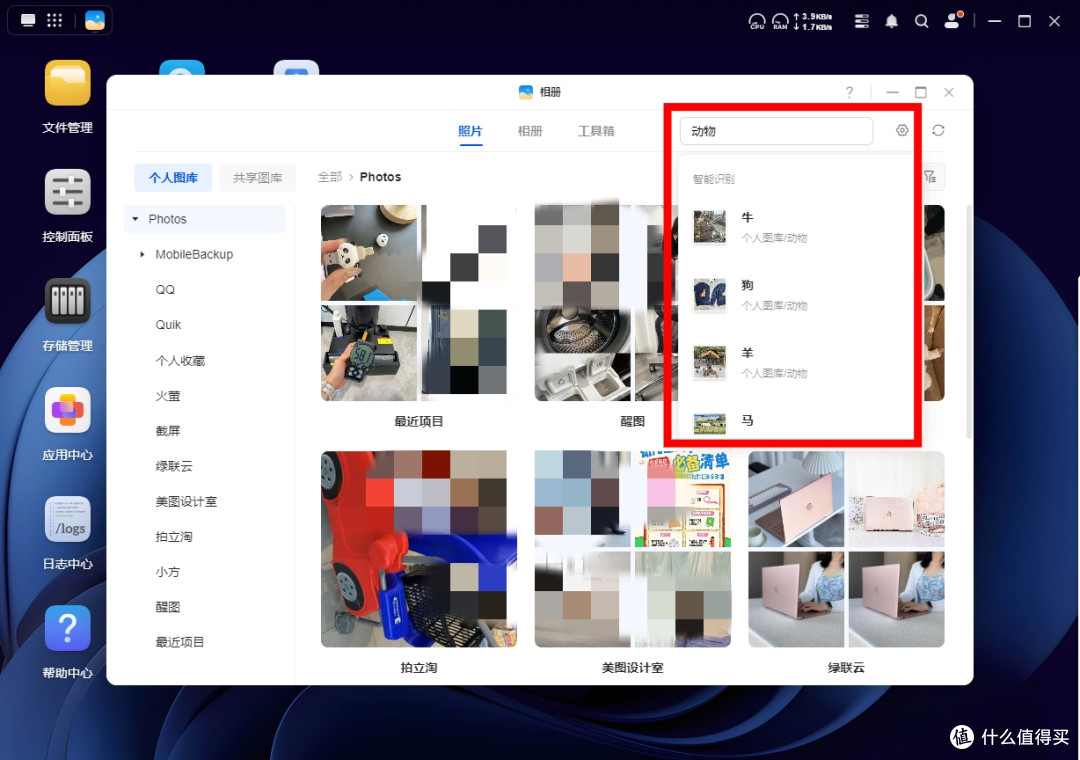Open the notifications bell

coord(891,21)
